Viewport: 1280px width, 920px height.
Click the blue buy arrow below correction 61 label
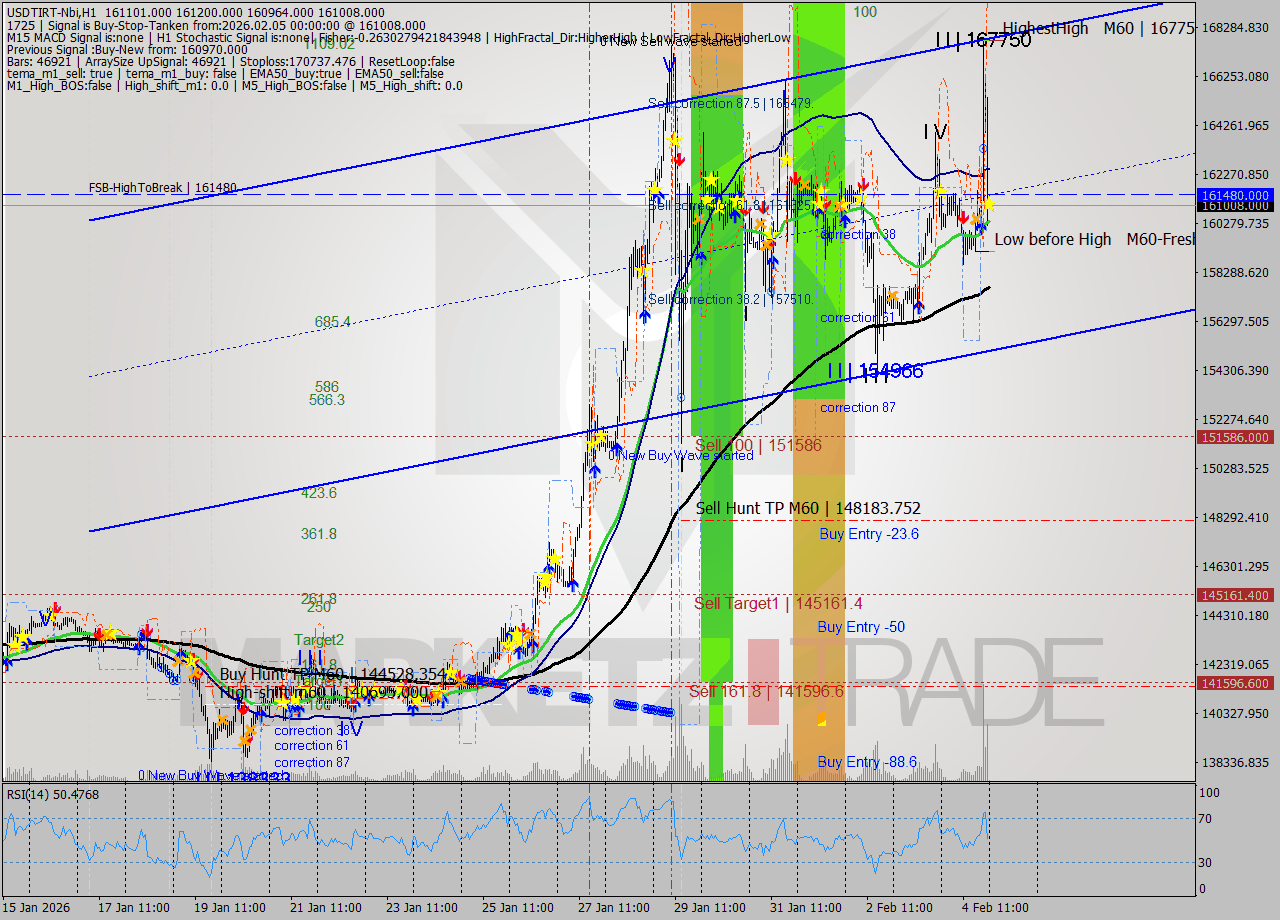click(919, 306)
